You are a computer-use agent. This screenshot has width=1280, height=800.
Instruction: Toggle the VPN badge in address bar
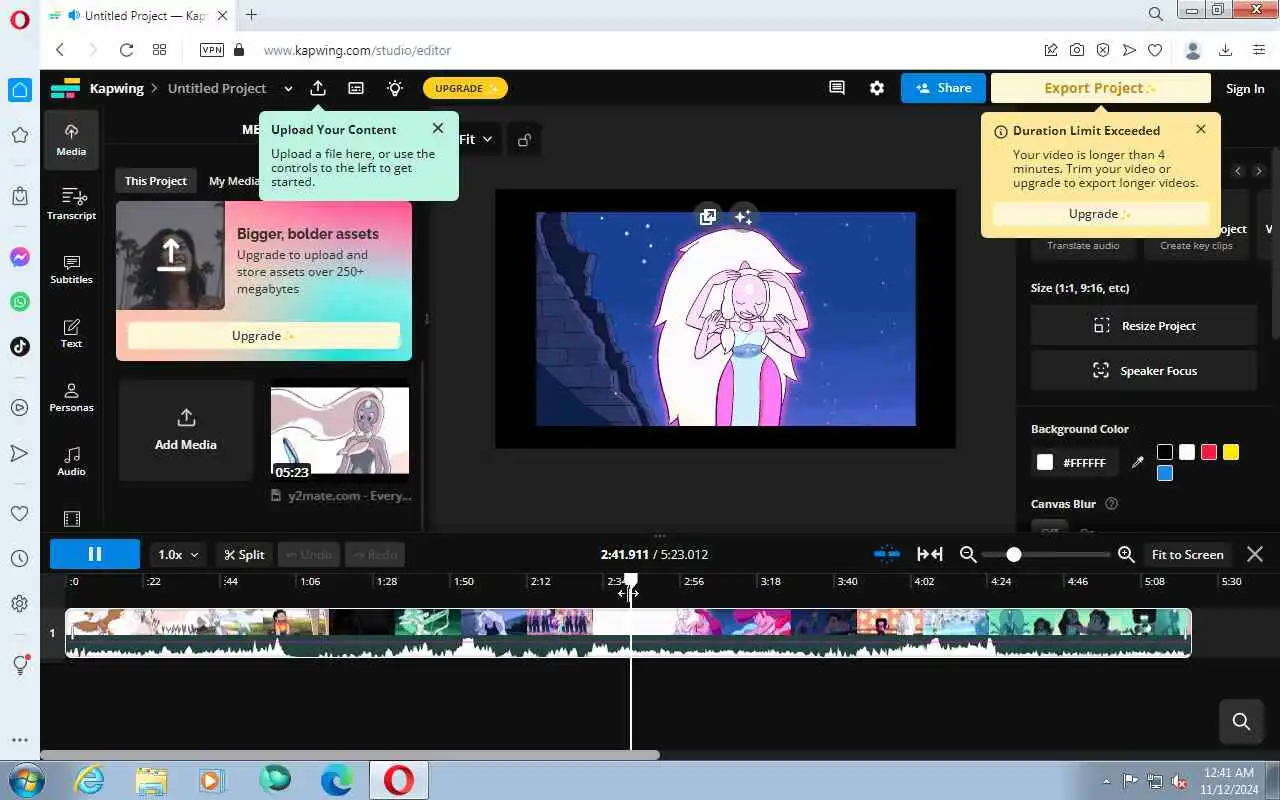click(212, 50)
